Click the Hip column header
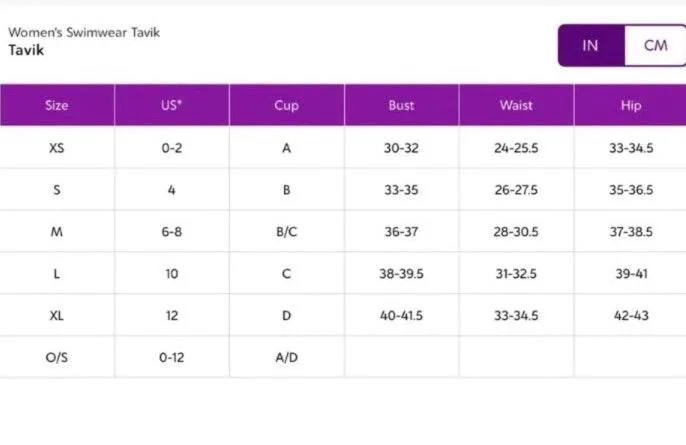686x445 pixels. tap(631, 105)
